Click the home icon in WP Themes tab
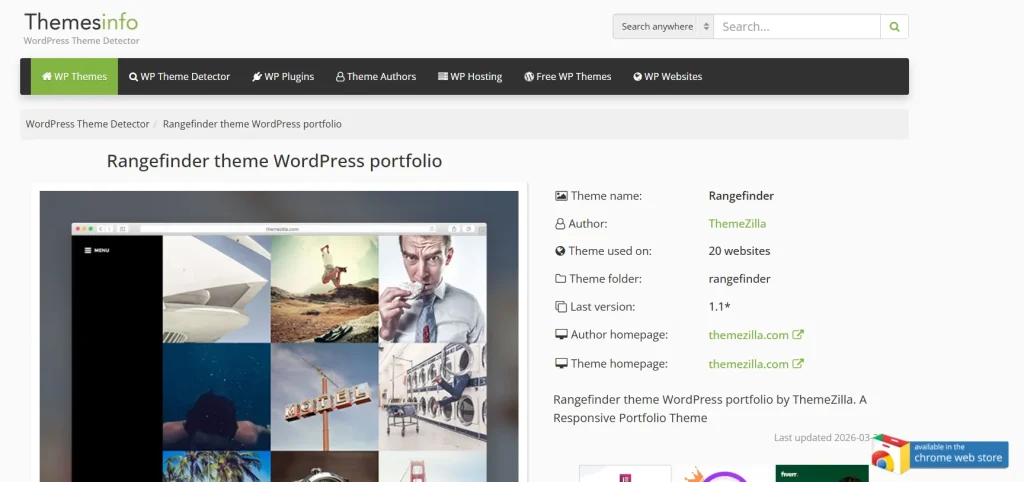The height and width of the screenshot is (482, 1024). (x=47, y=76)
